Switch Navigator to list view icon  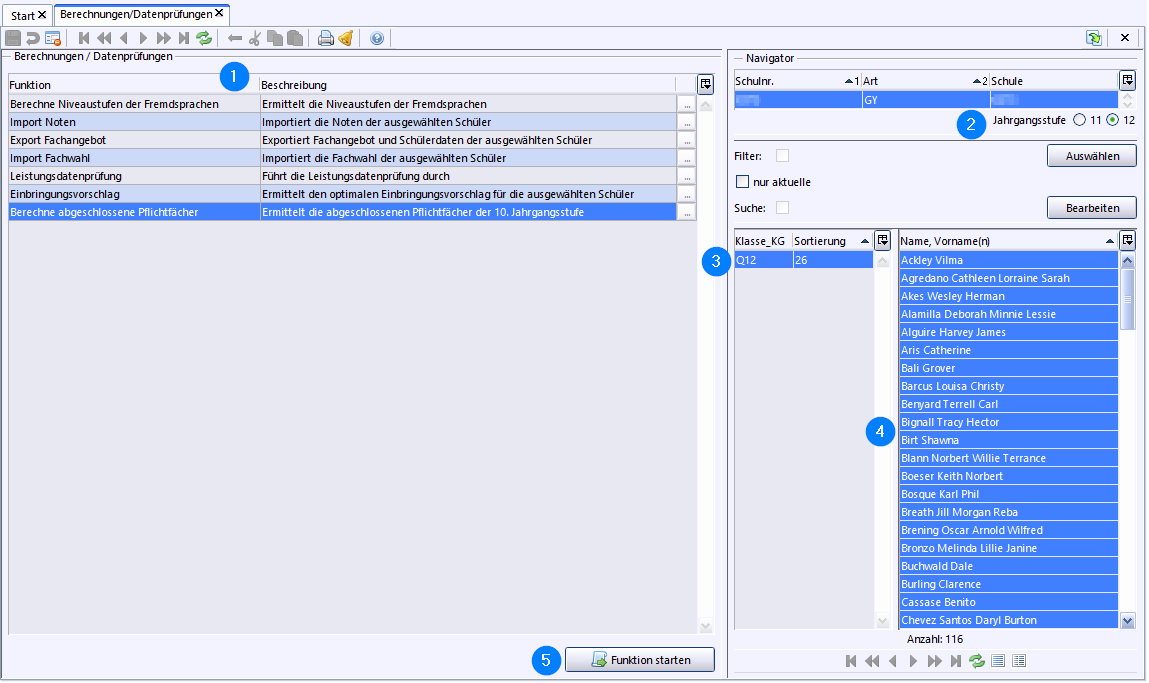tap(998, 661)
